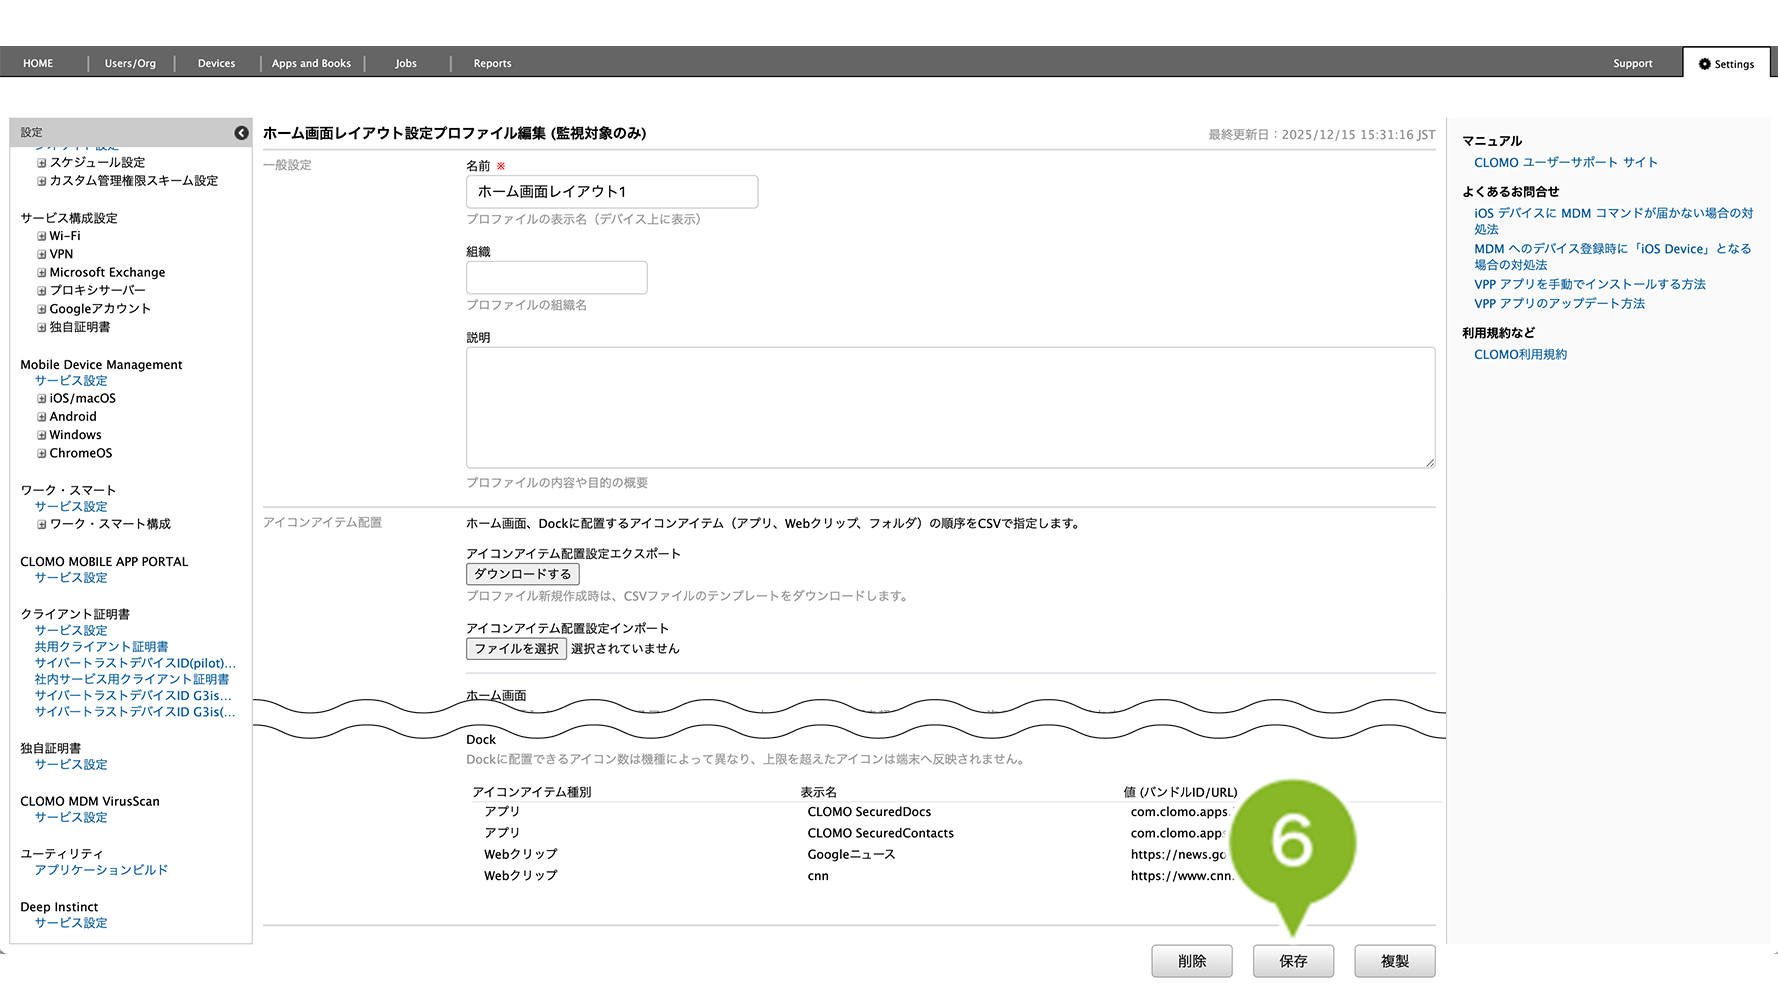
Task: Click the ファイルを選択 file chooser button
Action: (x=516, y=649)
